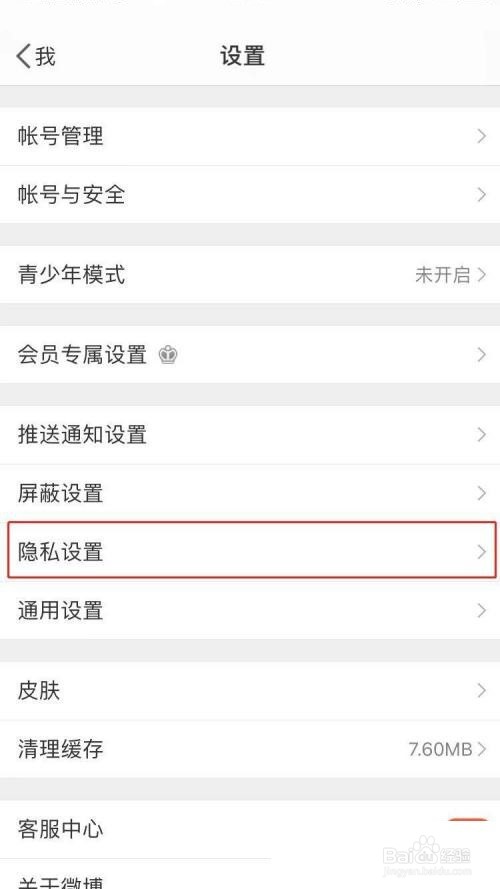
Task: Tap 皮肤 to change skin theme
Action: (x=250, y=691)
